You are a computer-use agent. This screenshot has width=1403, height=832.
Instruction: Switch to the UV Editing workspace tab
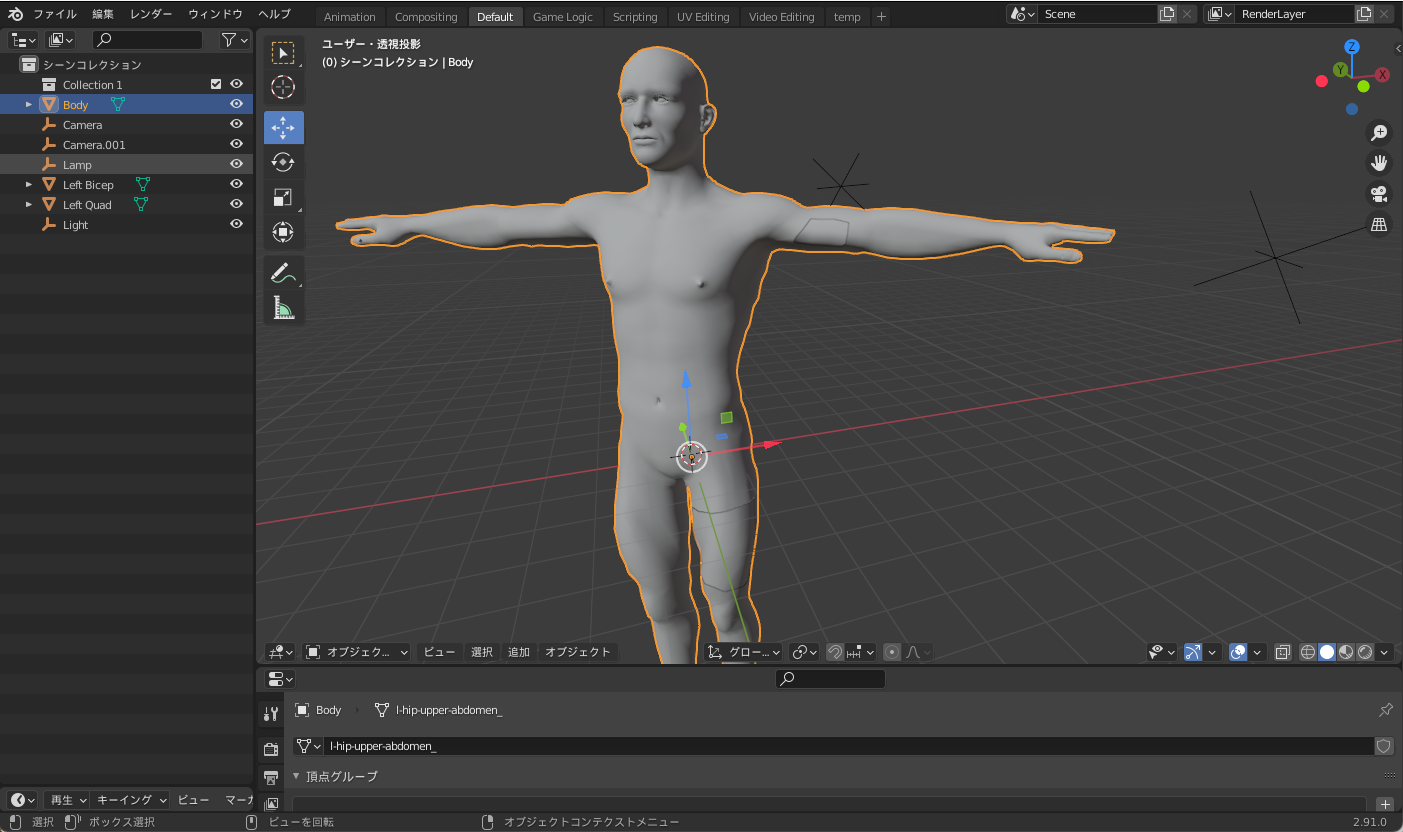click(x=703, y=17)
